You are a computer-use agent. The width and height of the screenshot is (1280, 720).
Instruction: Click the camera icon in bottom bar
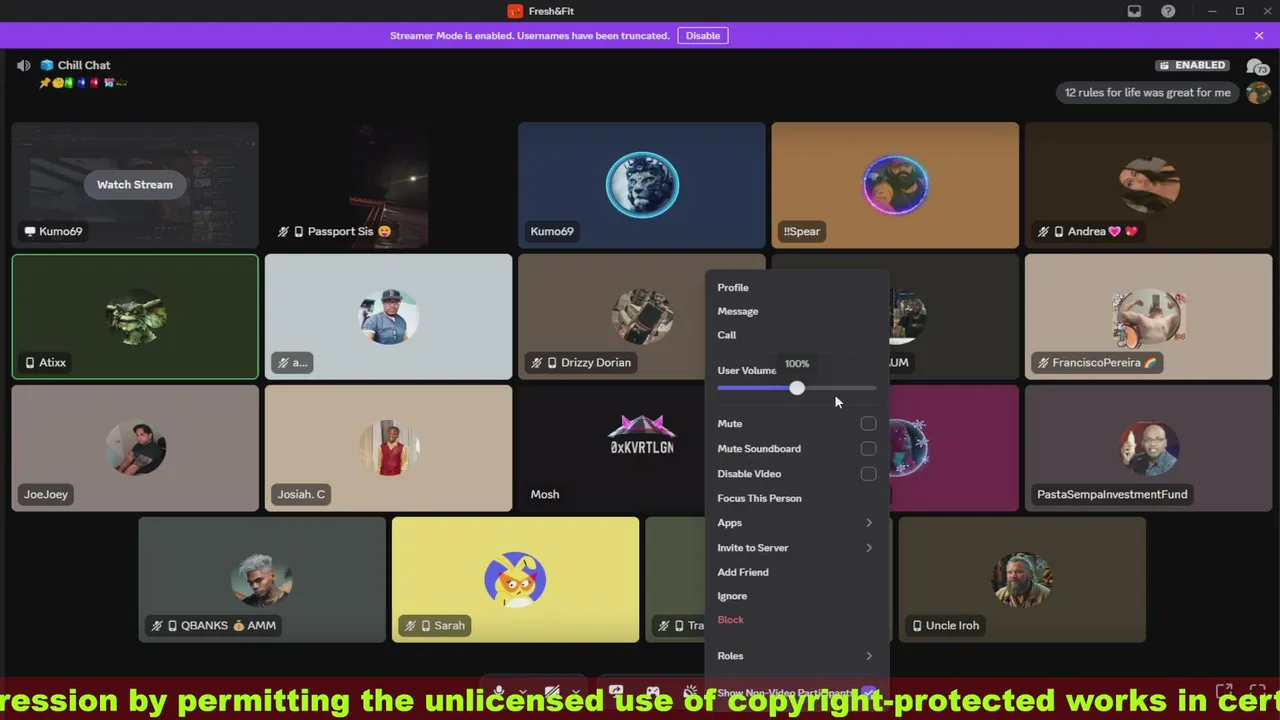pos(552,691)
